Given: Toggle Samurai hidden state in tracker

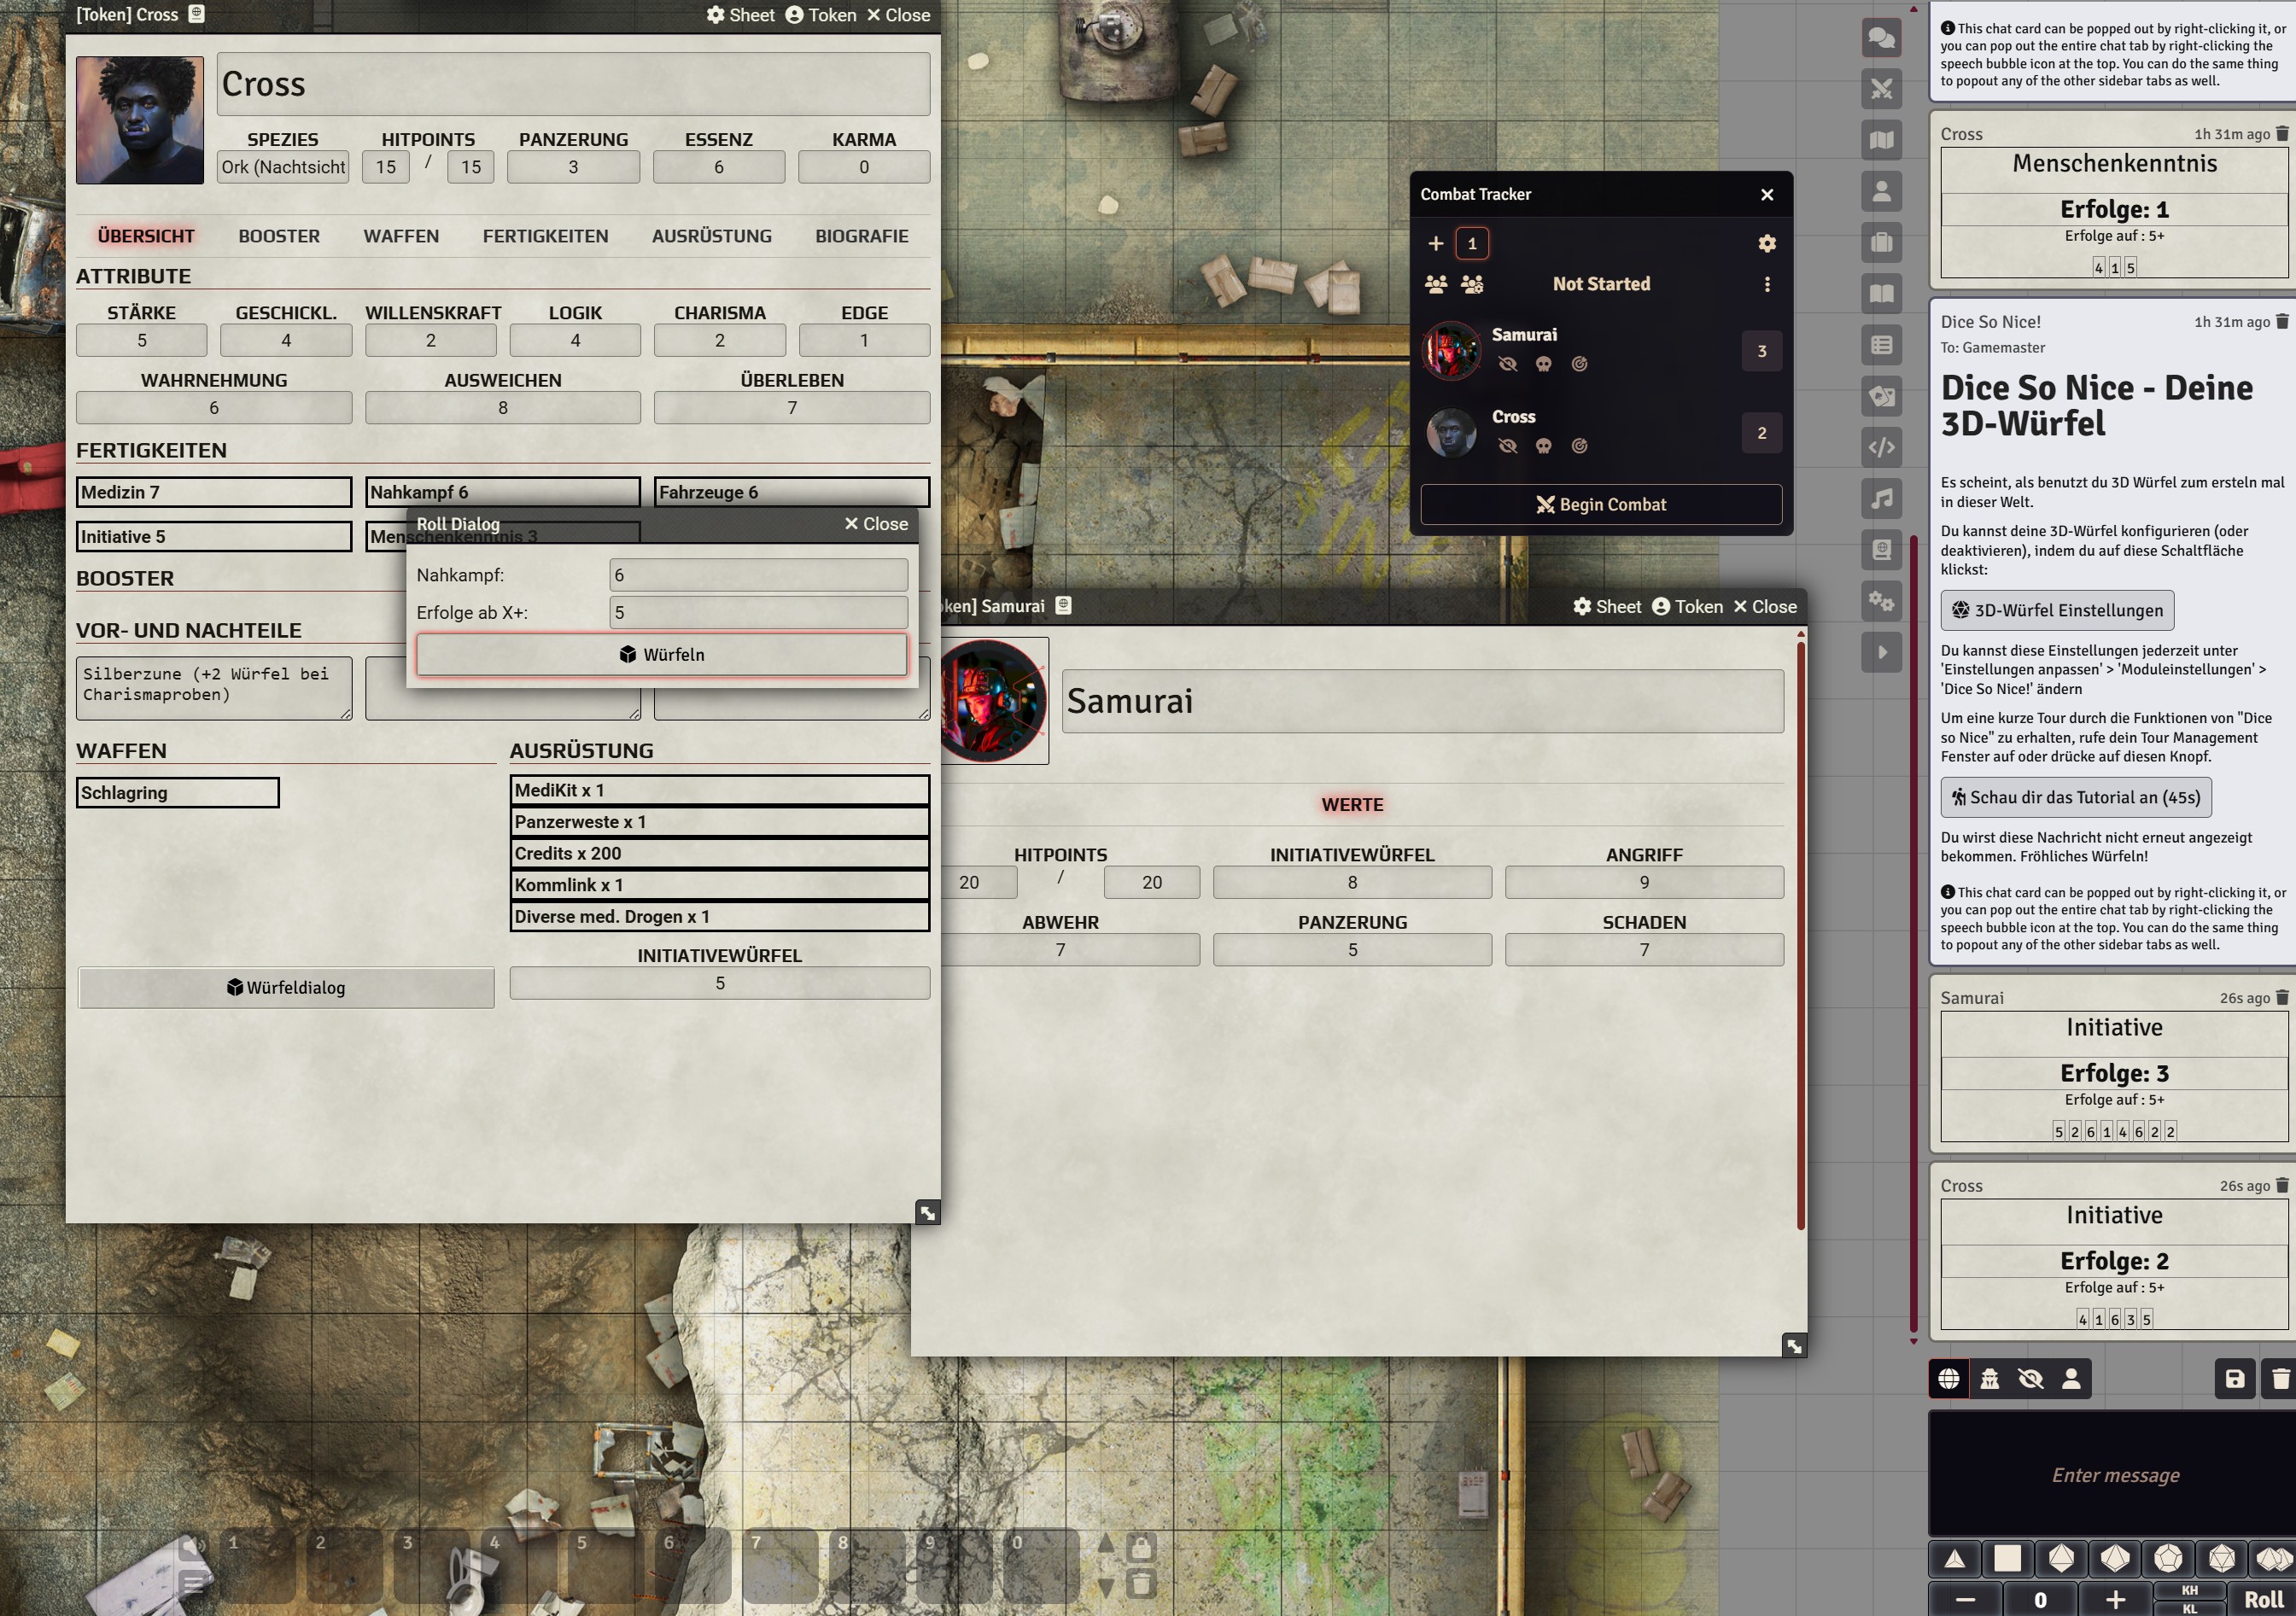Looking at the screenshot, I should (x=1507, y=364).
